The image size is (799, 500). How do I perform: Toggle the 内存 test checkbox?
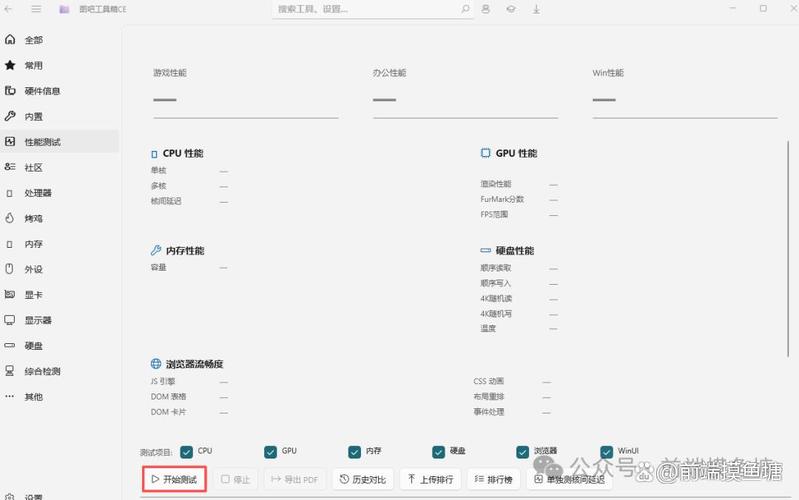[355, 452]
